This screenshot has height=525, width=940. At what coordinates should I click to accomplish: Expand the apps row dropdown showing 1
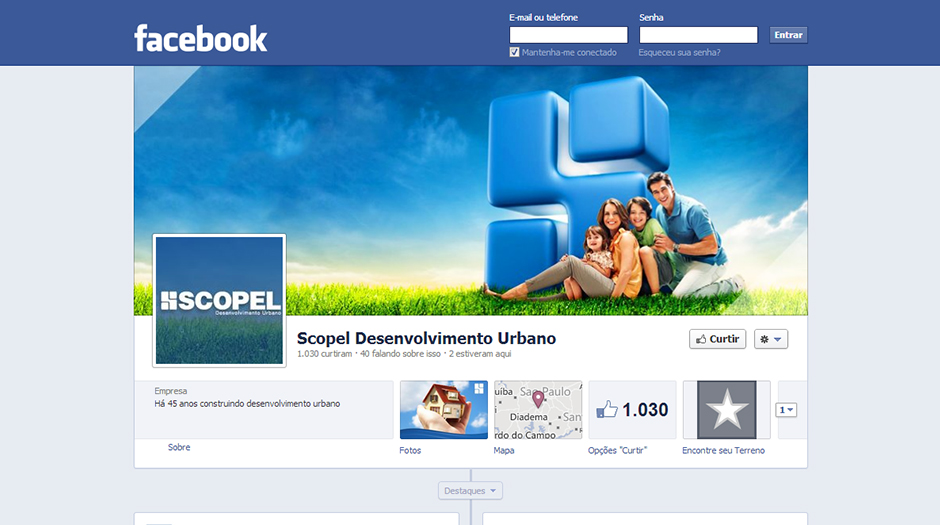(x=786, y=410)
